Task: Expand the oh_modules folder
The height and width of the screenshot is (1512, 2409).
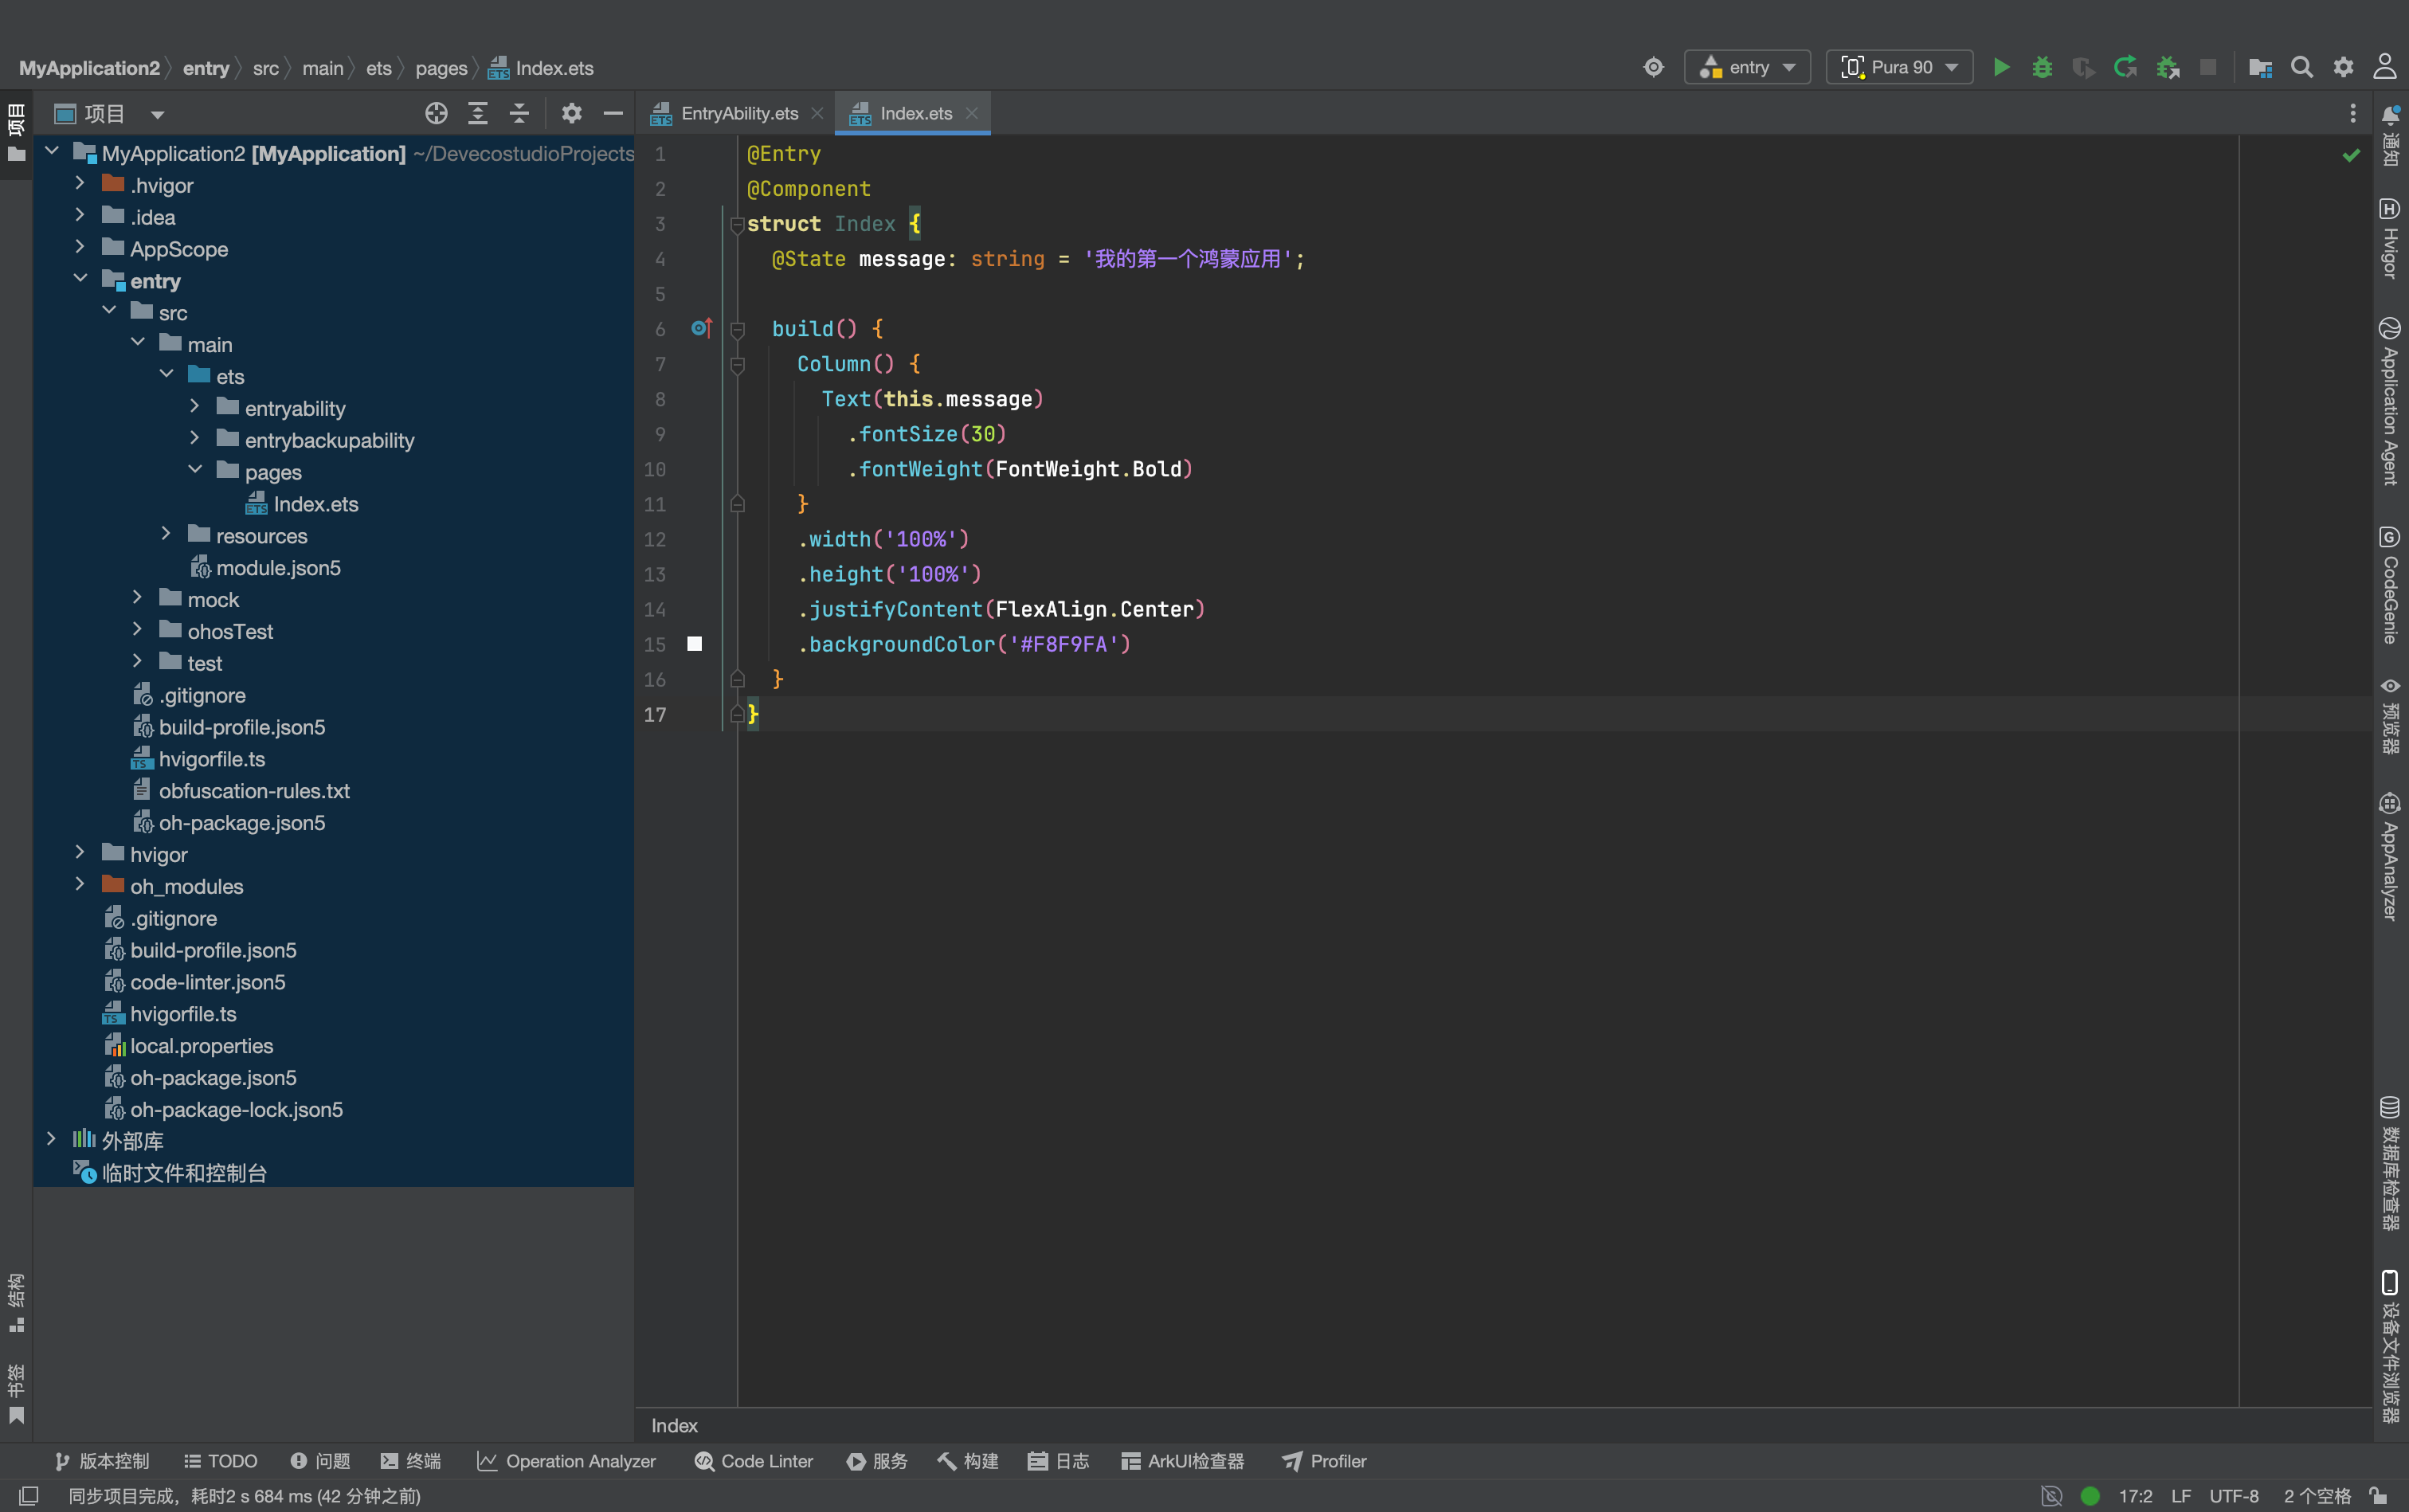Action: (x=80, y=885)
